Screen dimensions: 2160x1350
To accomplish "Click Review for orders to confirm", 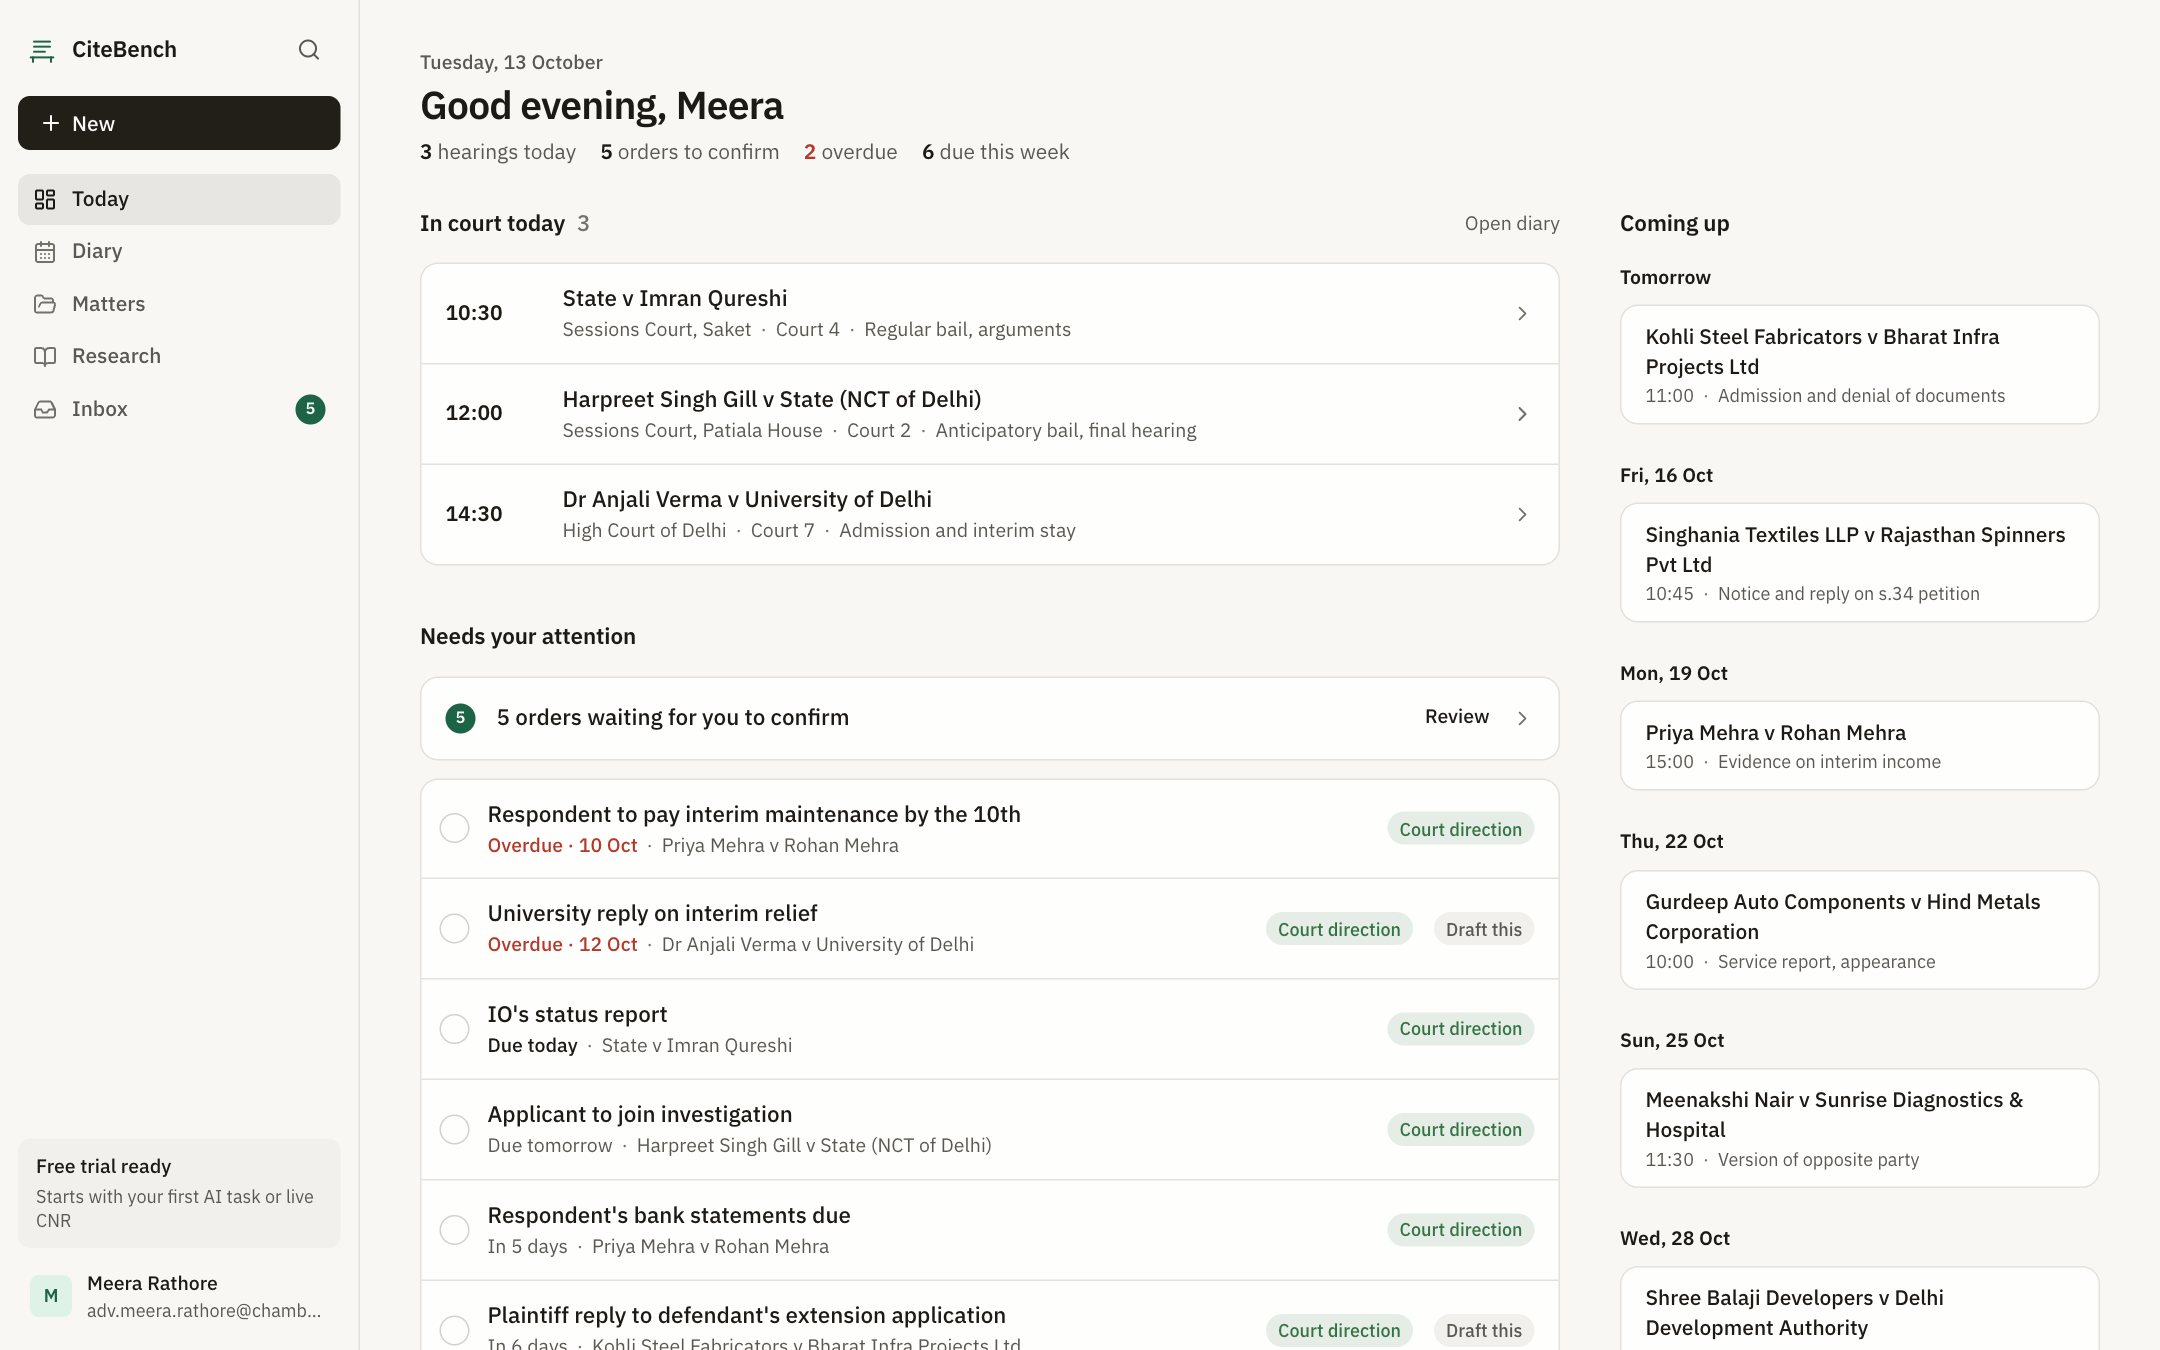I will point(1457,717).
